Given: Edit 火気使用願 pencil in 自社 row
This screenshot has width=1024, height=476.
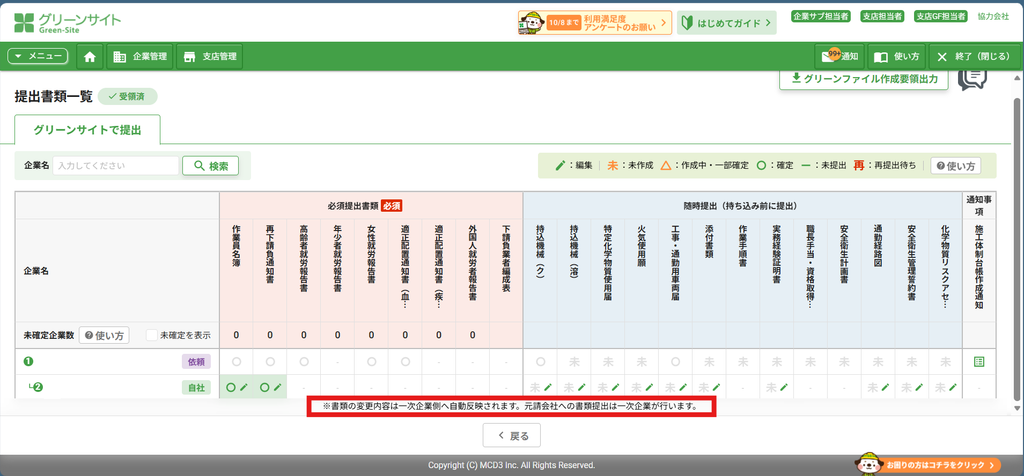Looking at the screenshot, I should pos(649,387).
